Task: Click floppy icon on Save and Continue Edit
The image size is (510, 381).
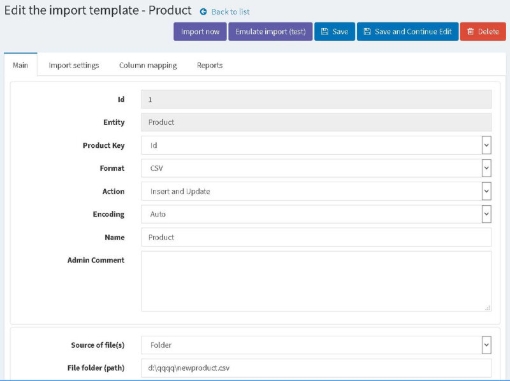Action: pos(367,32)
